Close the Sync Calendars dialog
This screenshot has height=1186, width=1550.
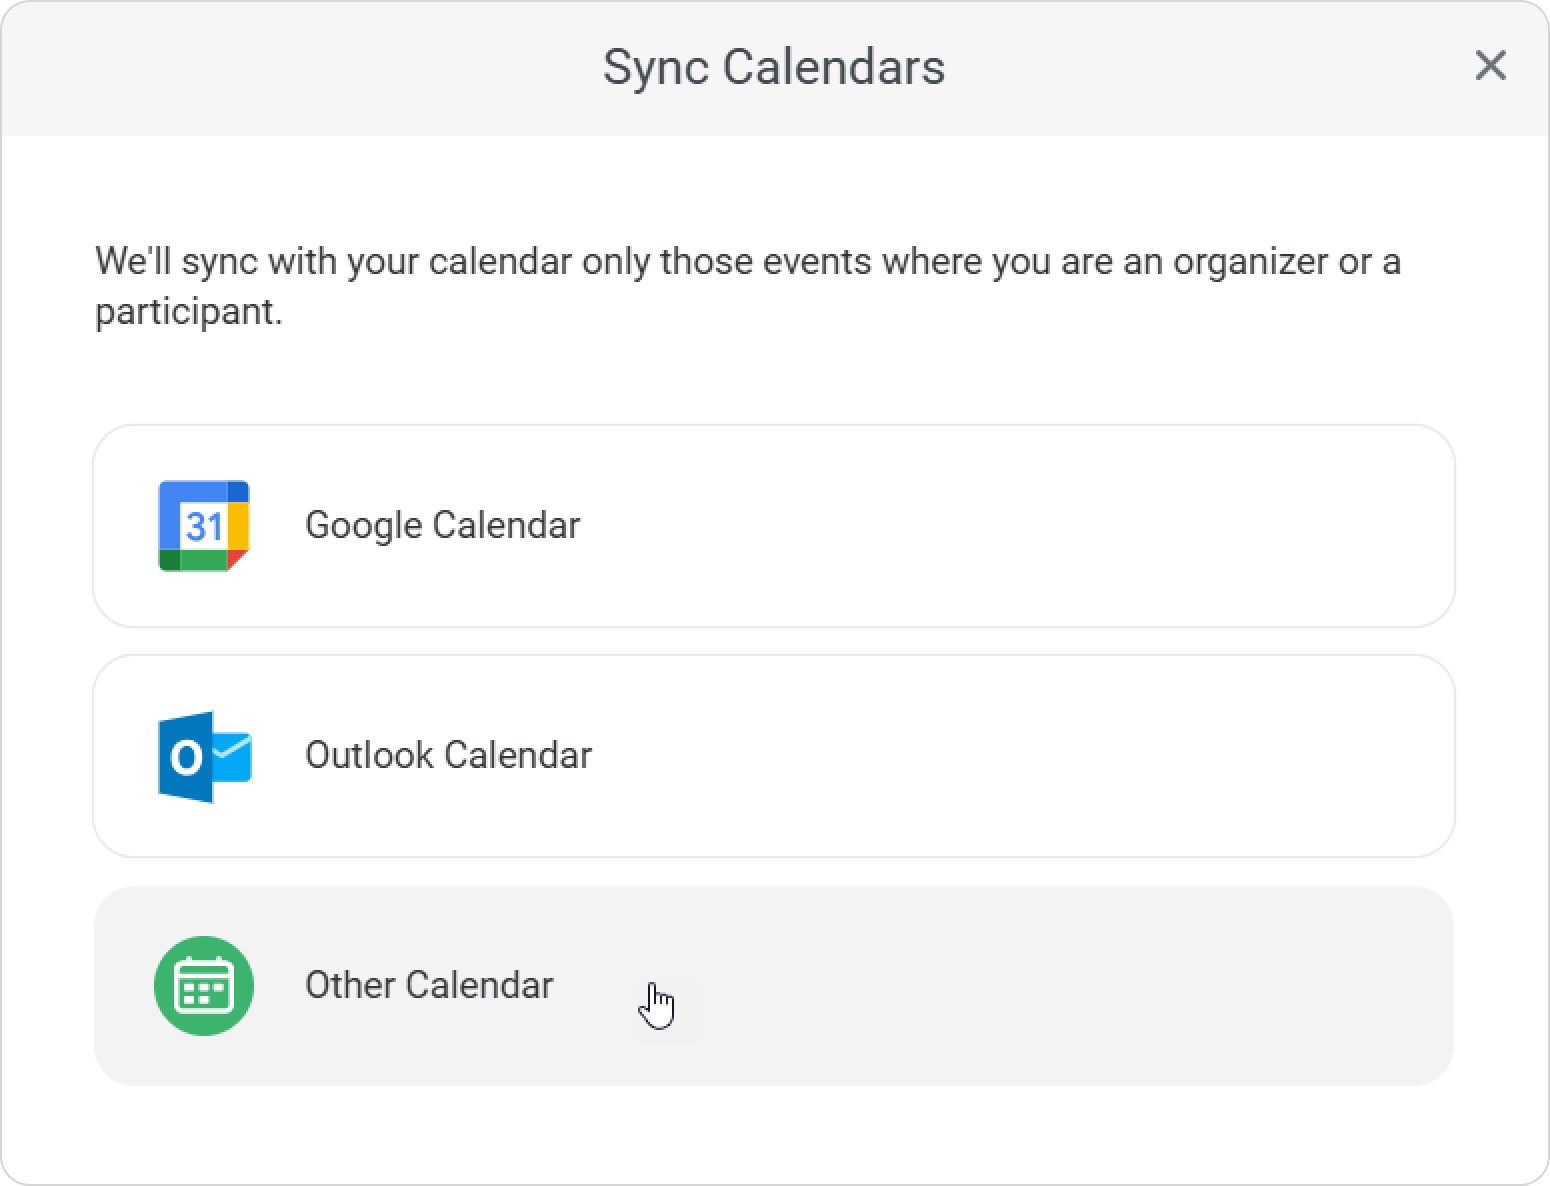pyautogui.click(x=1490, y=66)
